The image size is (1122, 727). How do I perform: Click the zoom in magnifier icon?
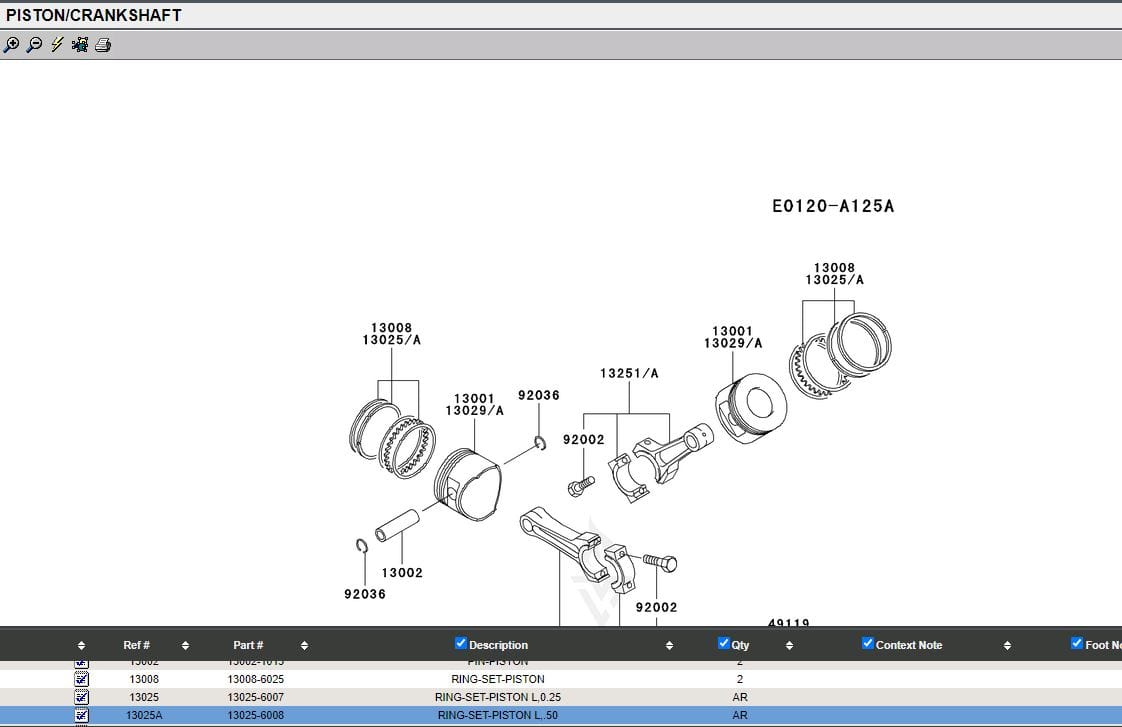coord(11,45)
